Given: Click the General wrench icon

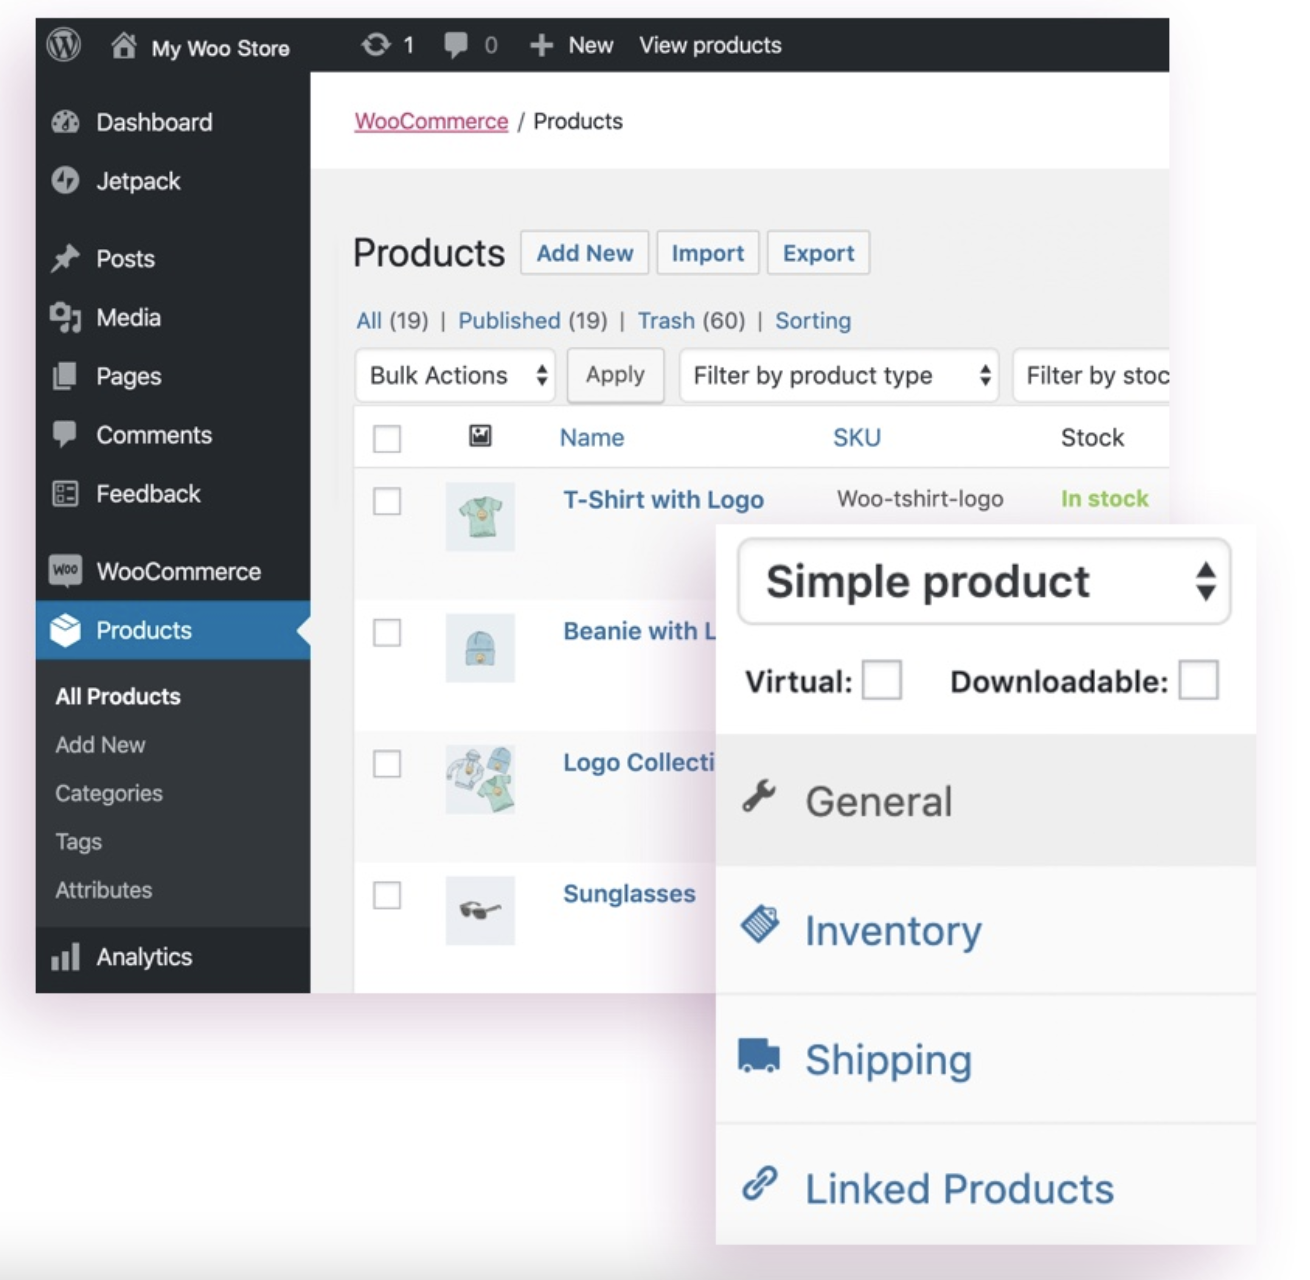Looking at the screenshot, I should (760, 797).
